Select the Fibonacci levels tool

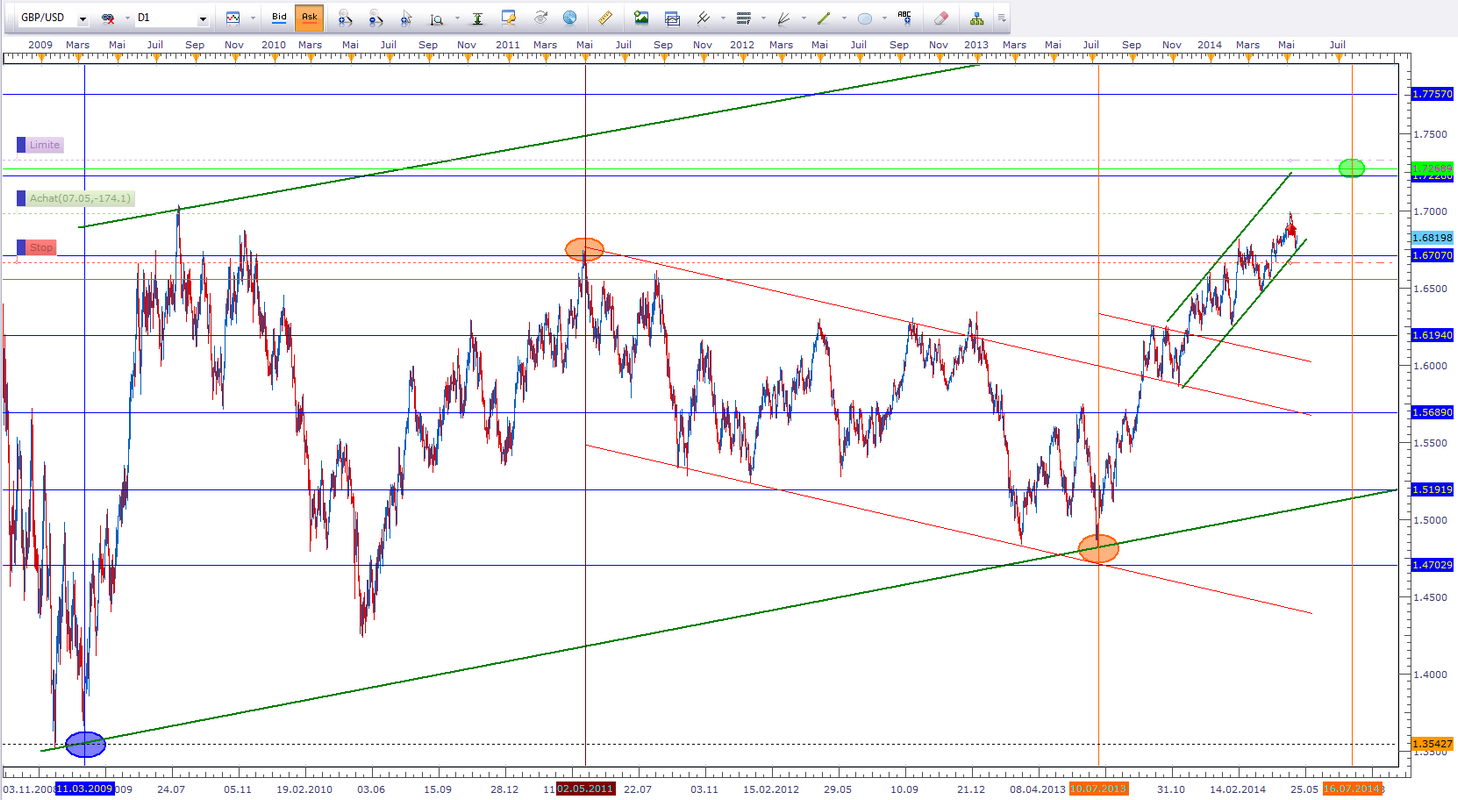[x=743, y=18]
